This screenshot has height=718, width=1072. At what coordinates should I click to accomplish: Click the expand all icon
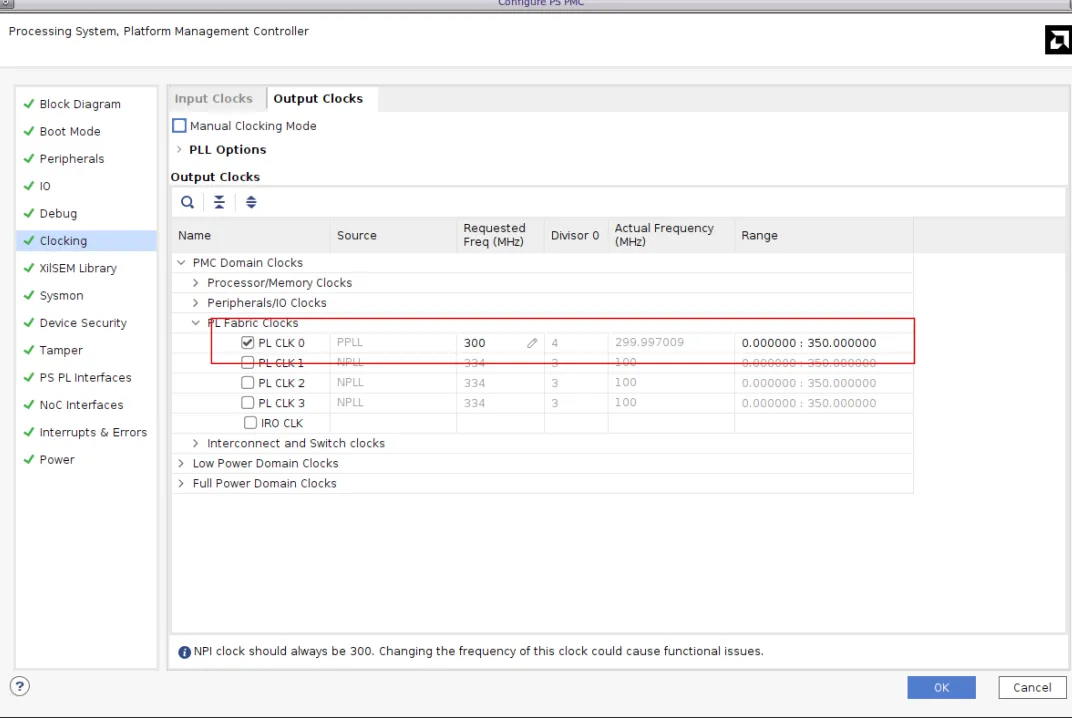(x=251, y=202)
